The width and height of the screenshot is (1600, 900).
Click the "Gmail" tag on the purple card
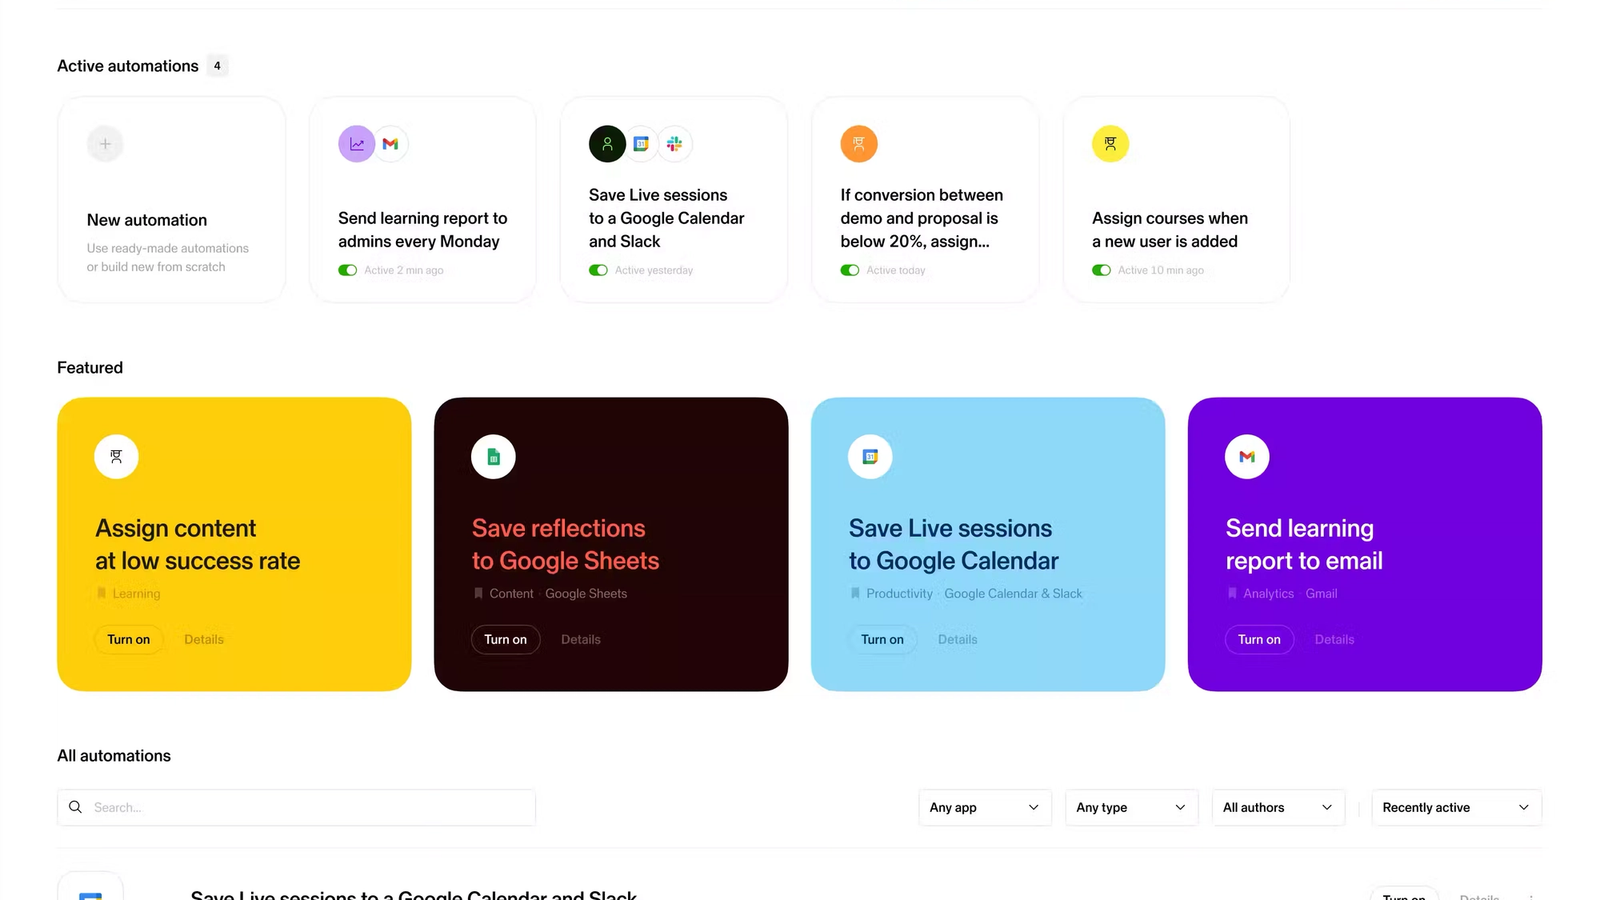click(1321, 594)
